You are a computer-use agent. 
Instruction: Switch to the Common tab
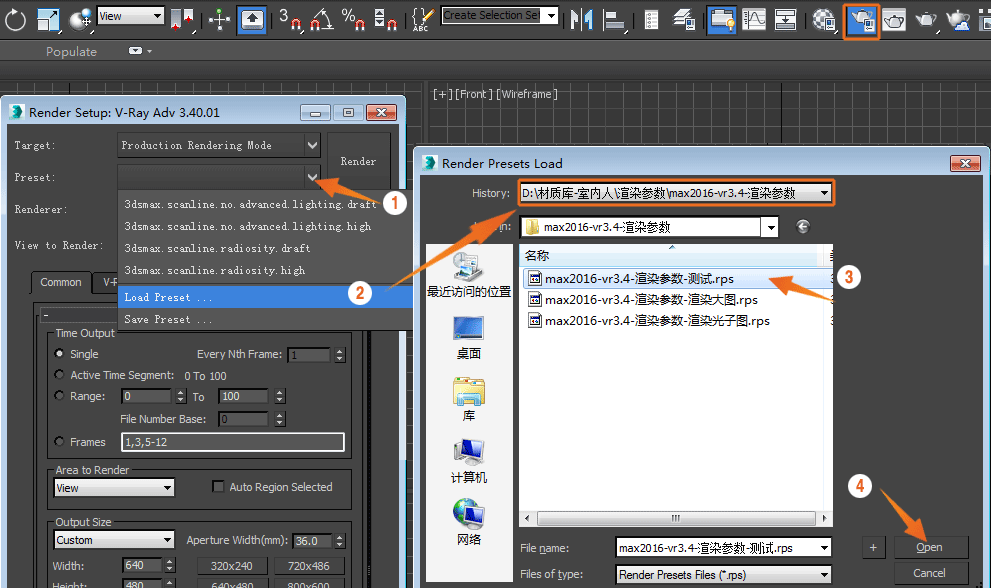61,282
